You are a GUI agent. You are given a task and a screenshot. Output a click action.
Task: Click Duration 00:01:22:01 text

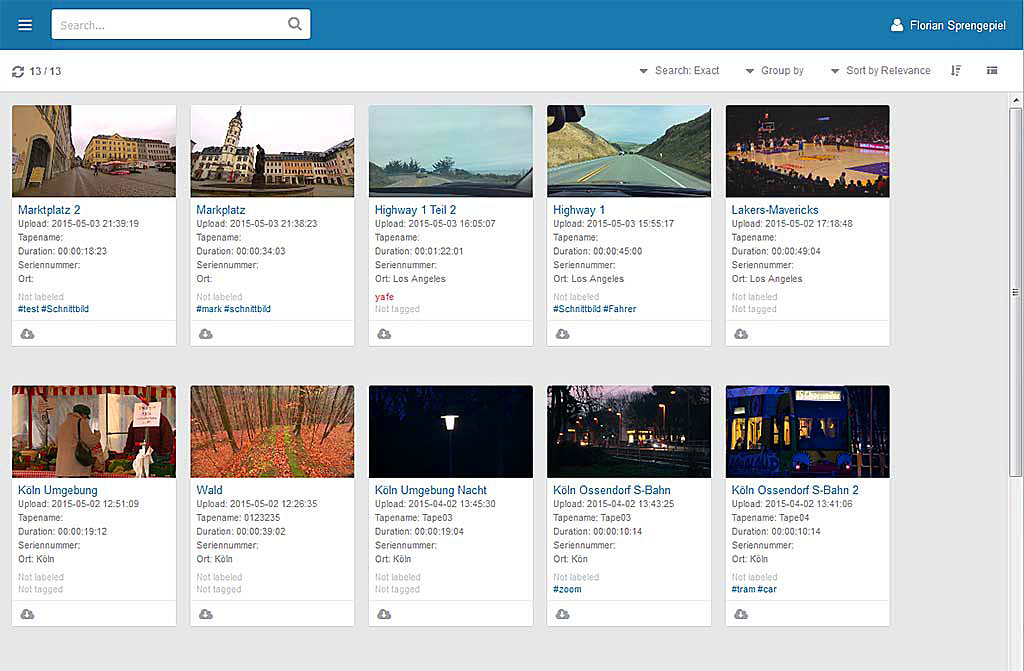coord(419,251)
